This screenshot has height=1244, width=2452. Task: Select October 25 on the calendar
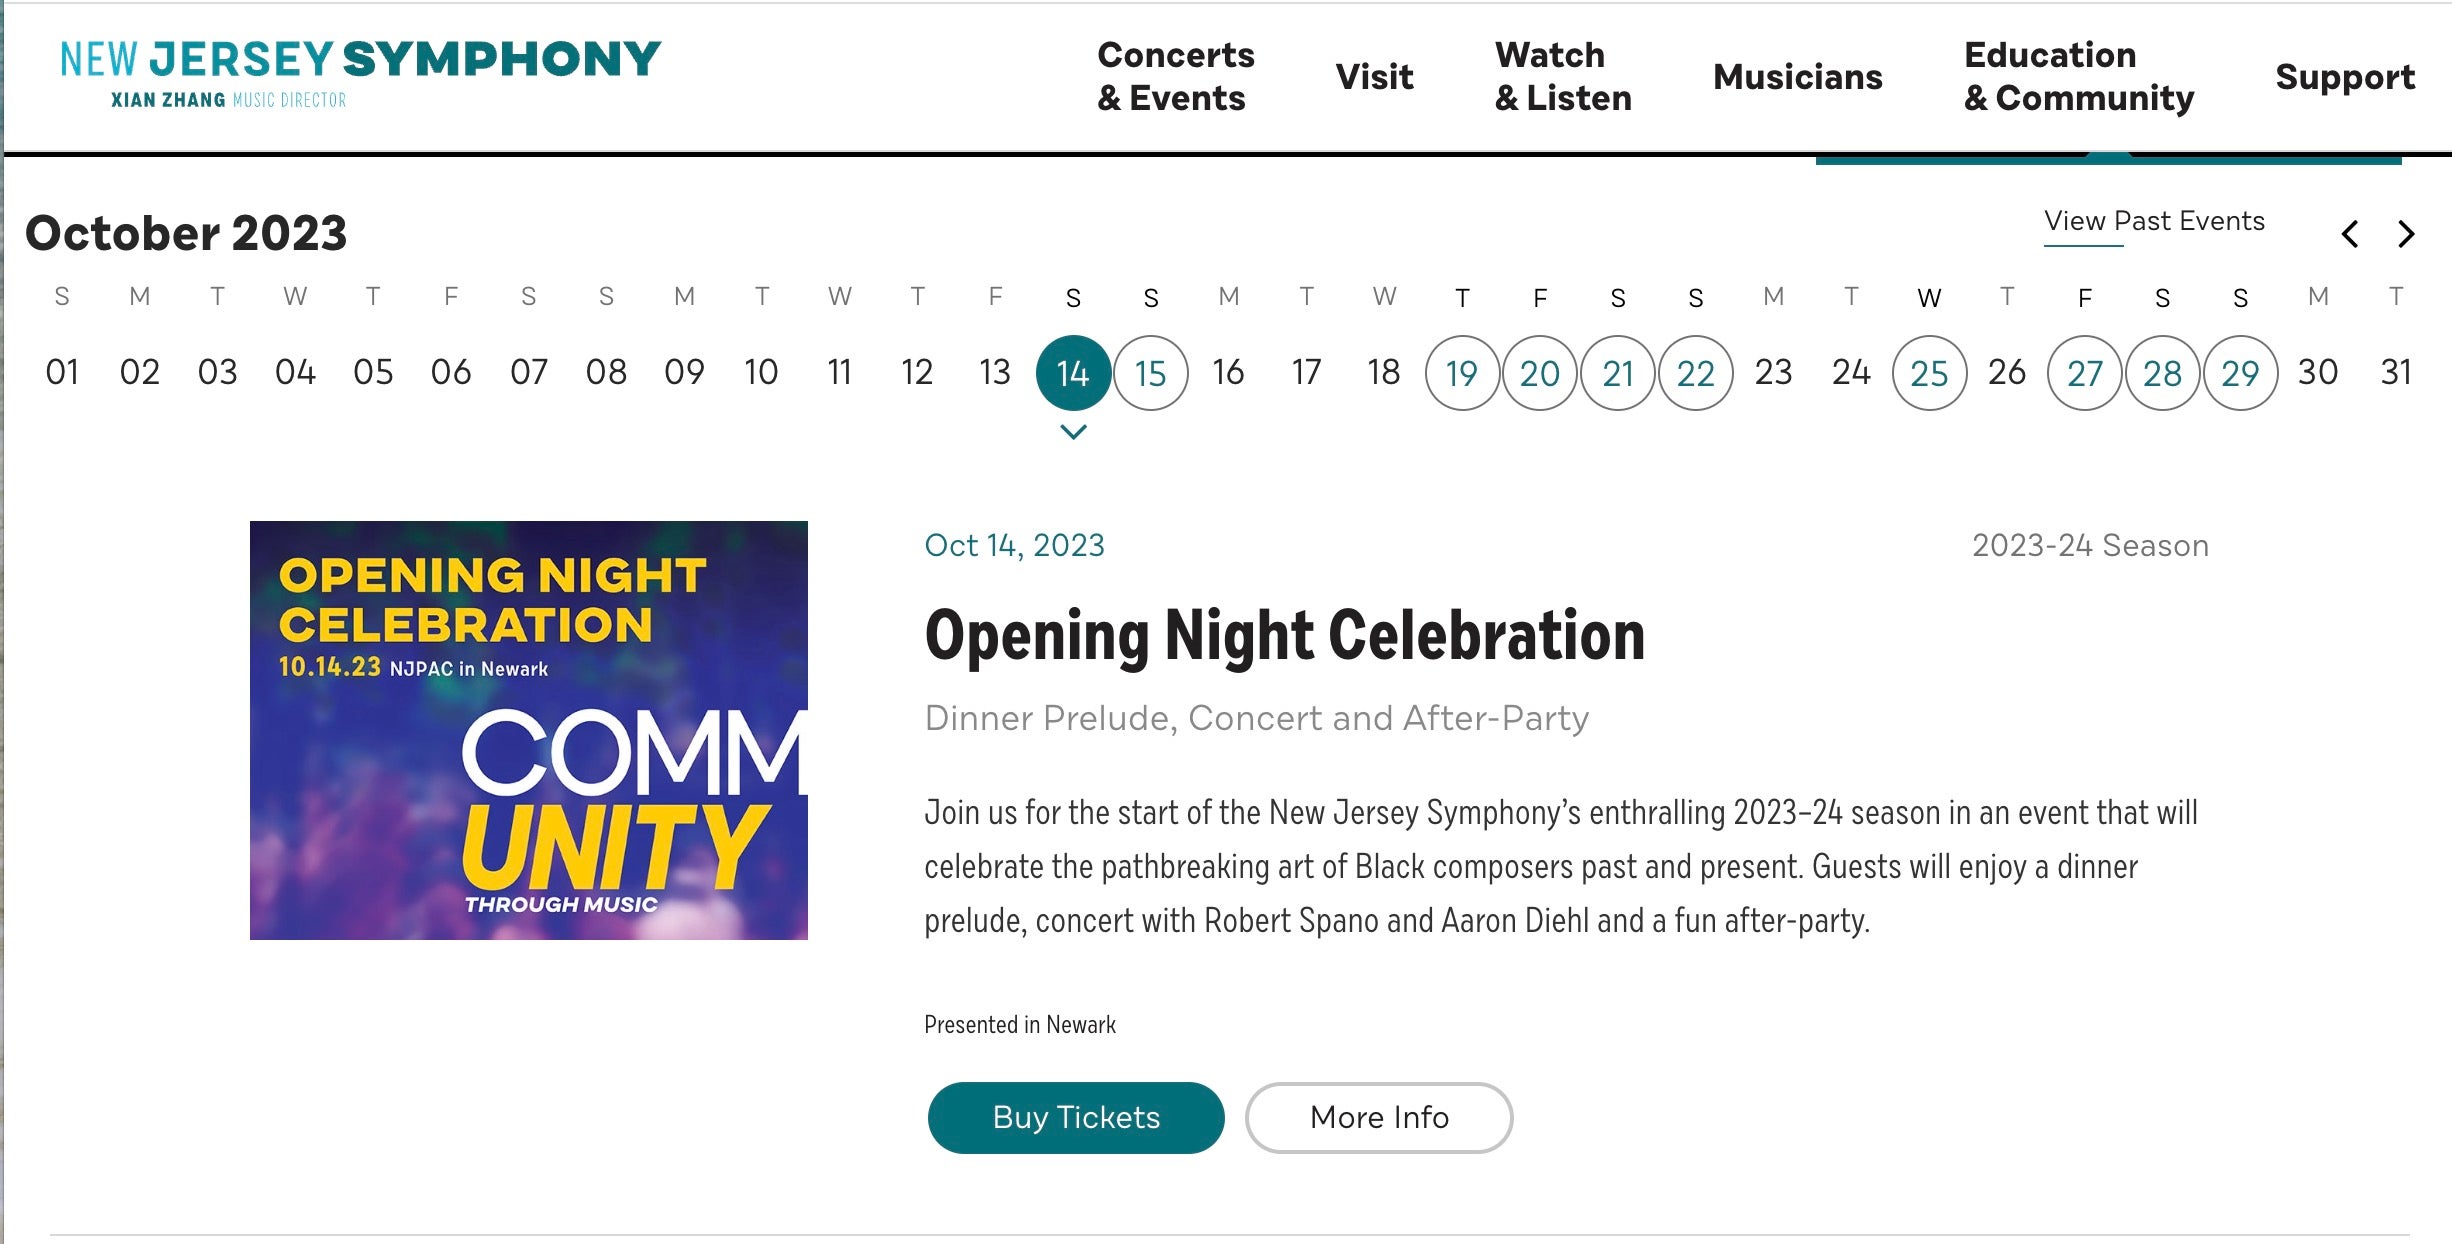point(1929,373)
